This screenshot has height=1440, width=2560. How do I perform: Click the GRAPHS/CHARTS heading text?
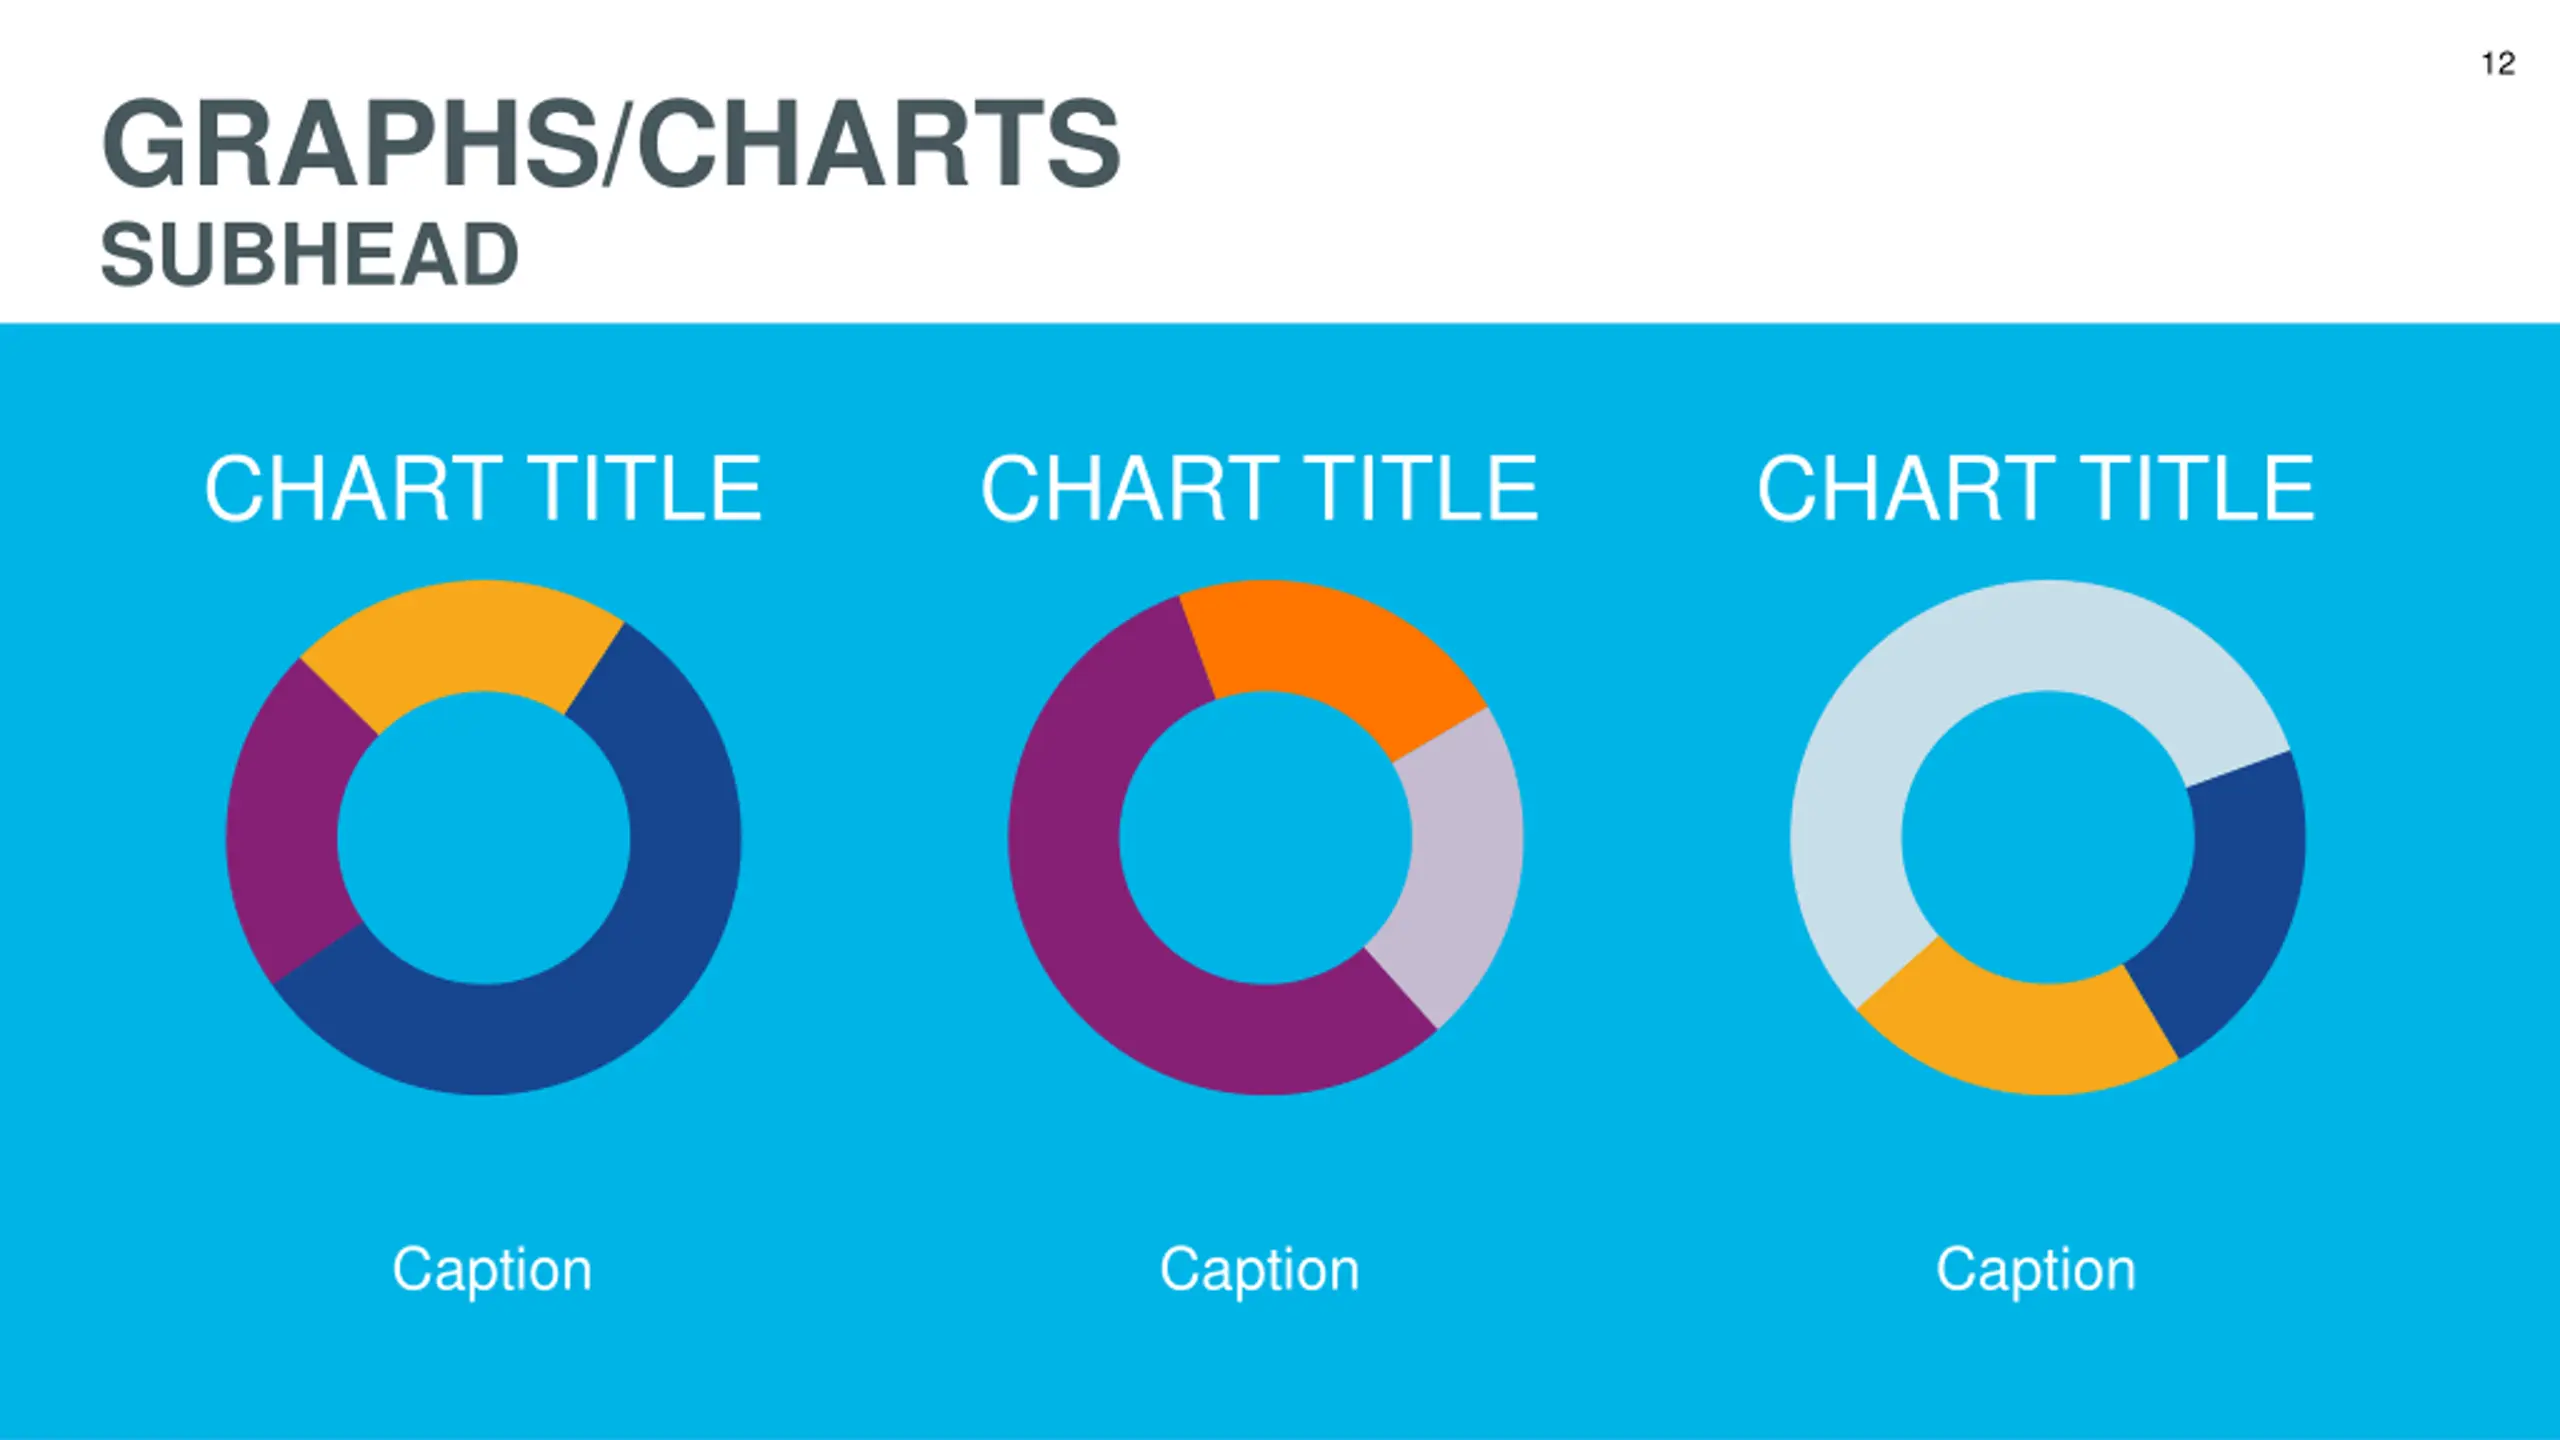pos(611,144)
